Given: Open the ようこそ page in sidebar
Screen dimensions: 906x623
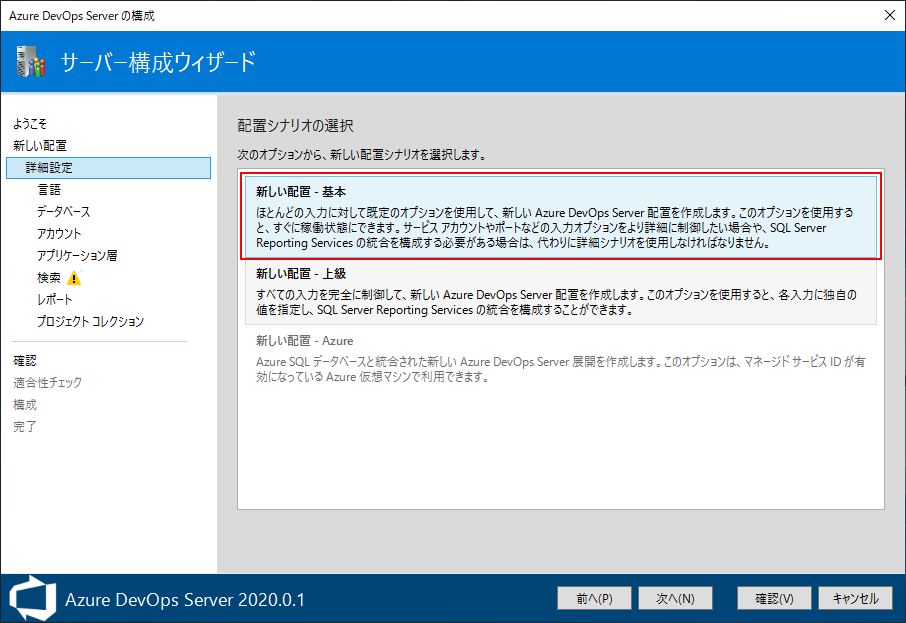Looking at the screenshot, I should coord(30,124).
